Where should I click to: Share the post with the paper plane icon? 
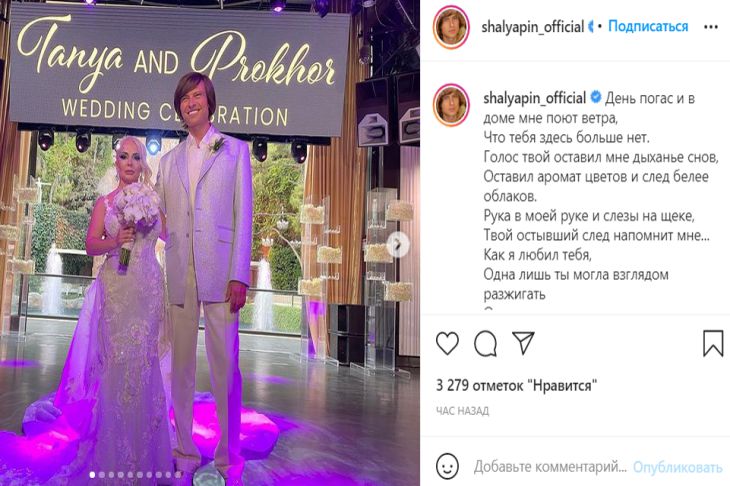tap(523, 343)
